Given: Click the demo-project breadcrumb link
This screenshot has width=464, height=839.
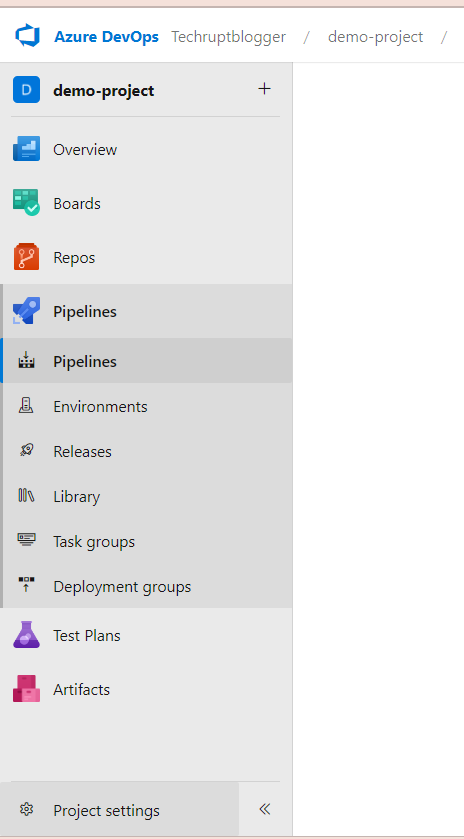Looking at the screenshot, I should point(375,37).
